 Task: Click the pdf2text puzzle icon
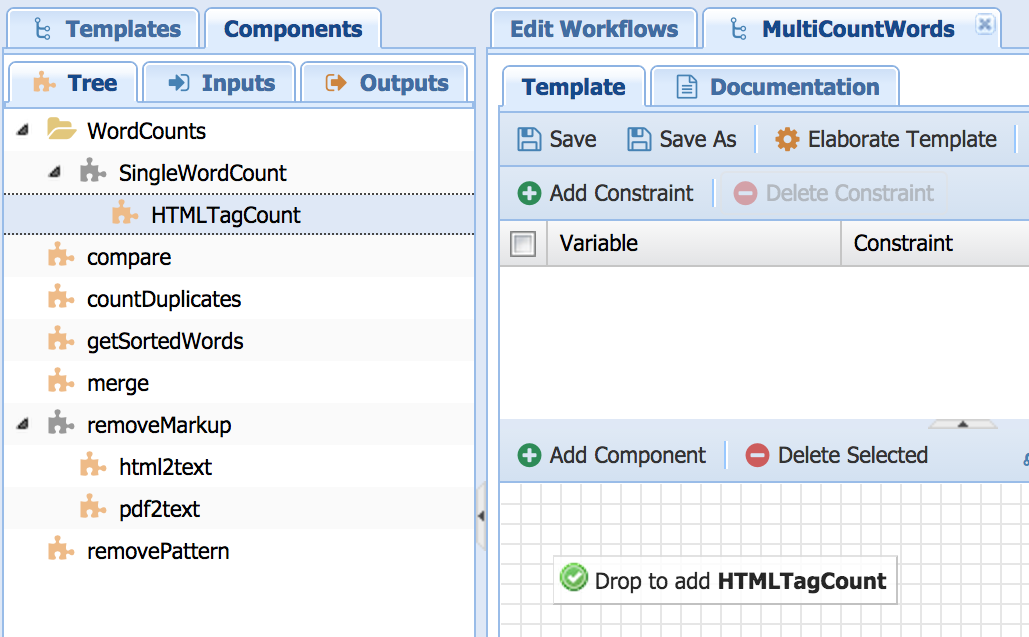[93, 509]
